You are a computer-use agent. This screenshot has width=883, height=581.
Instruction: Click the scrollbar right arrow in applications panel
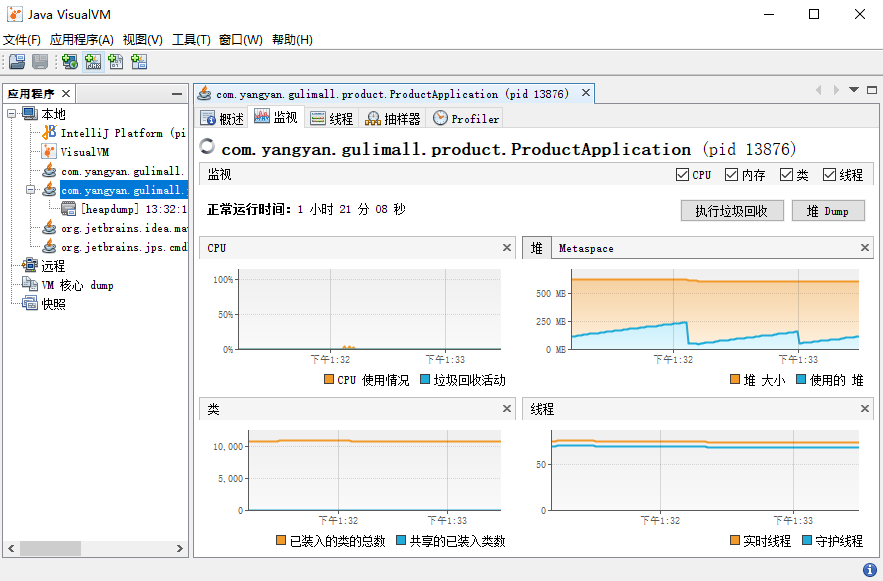click(x=180, y=548)
